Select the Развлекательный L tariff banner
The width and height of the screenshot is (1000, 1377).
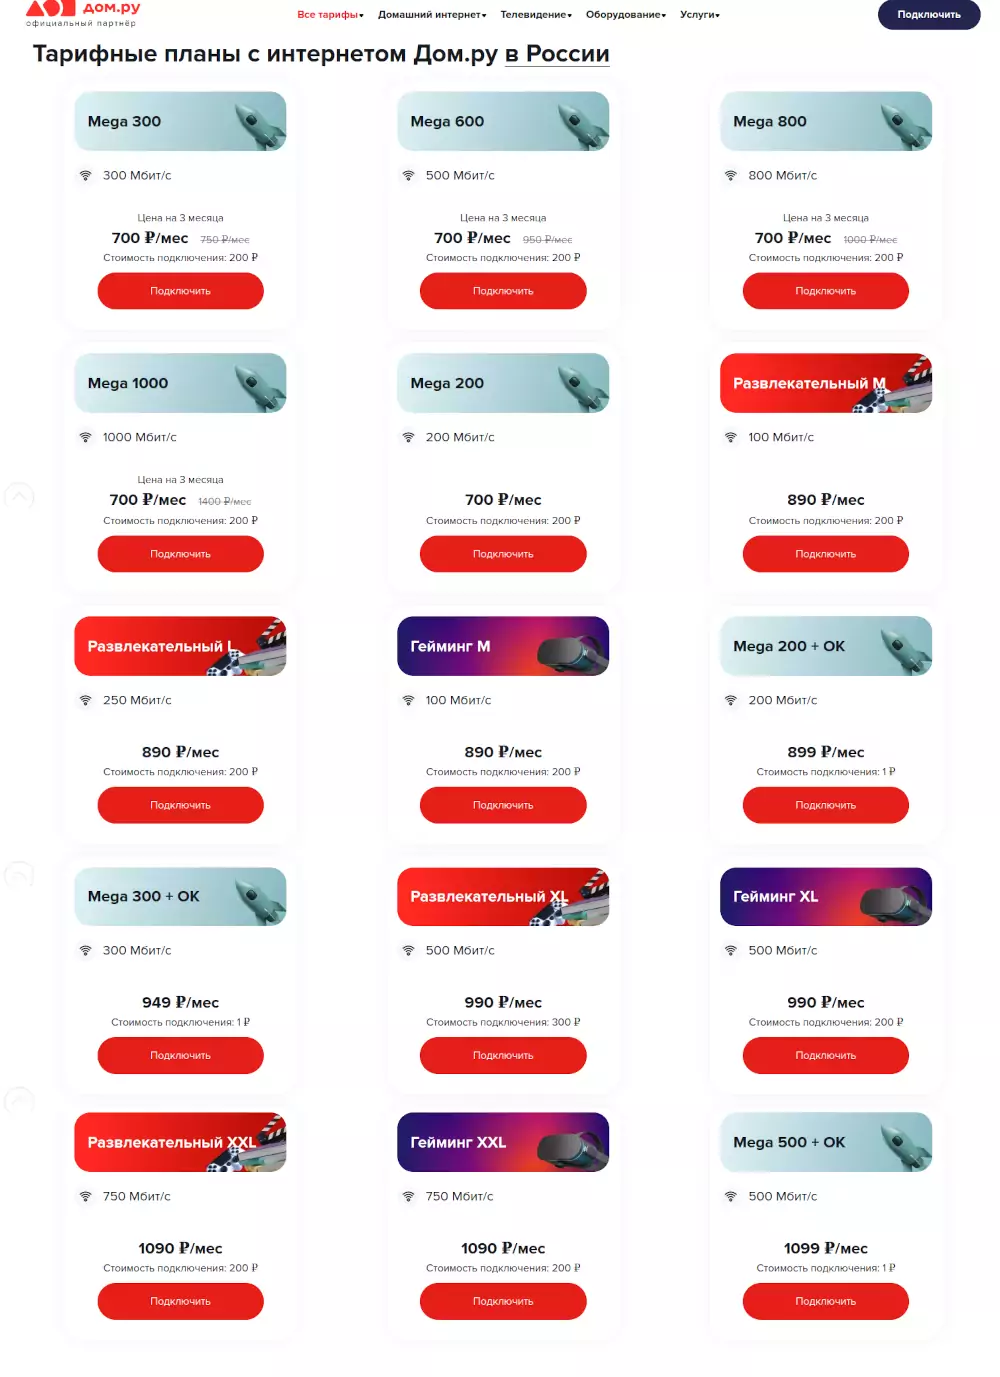tap(181, 646)
